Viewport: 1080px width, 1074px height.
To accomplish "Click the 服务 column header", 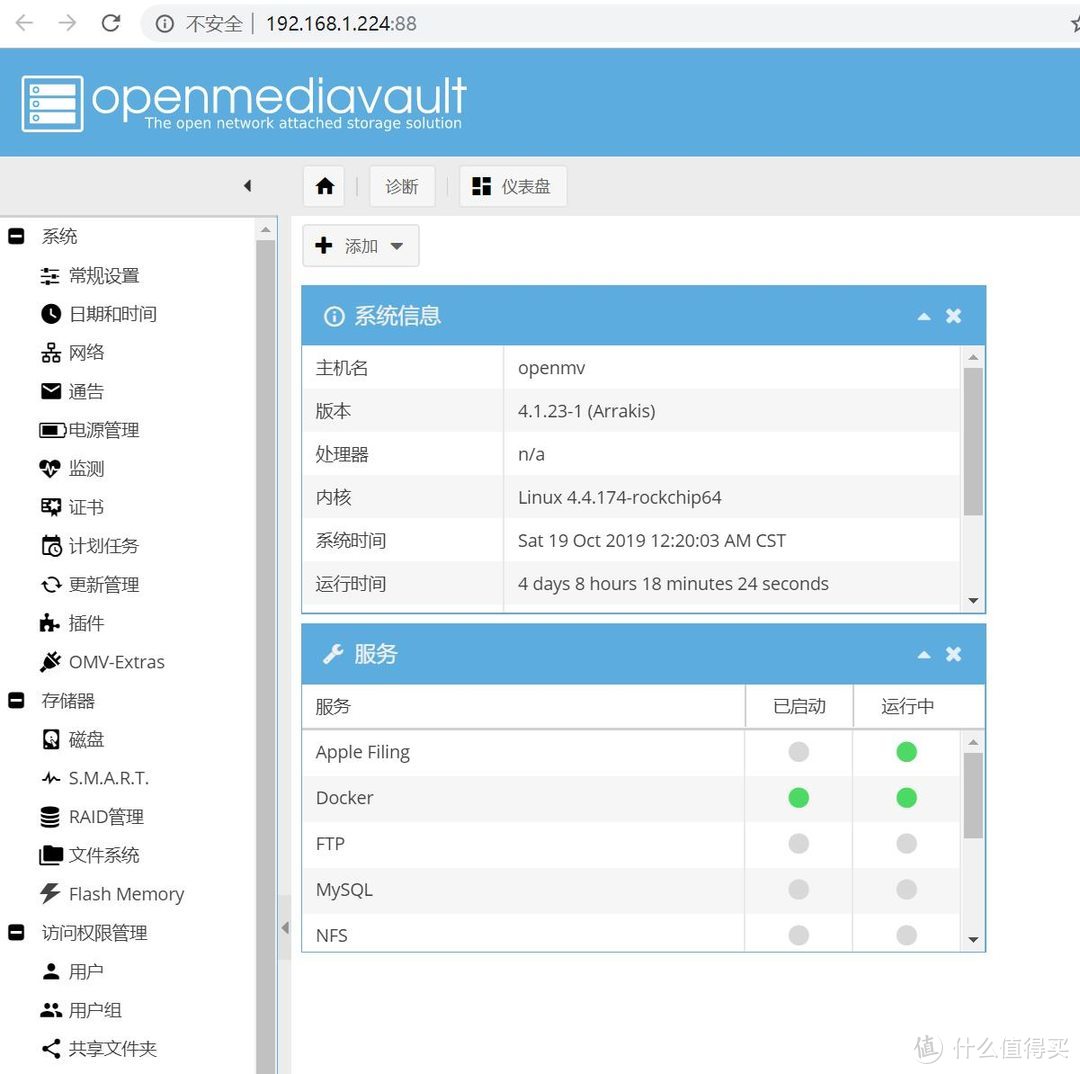I will pyautogui.click(x=523, y=706).
